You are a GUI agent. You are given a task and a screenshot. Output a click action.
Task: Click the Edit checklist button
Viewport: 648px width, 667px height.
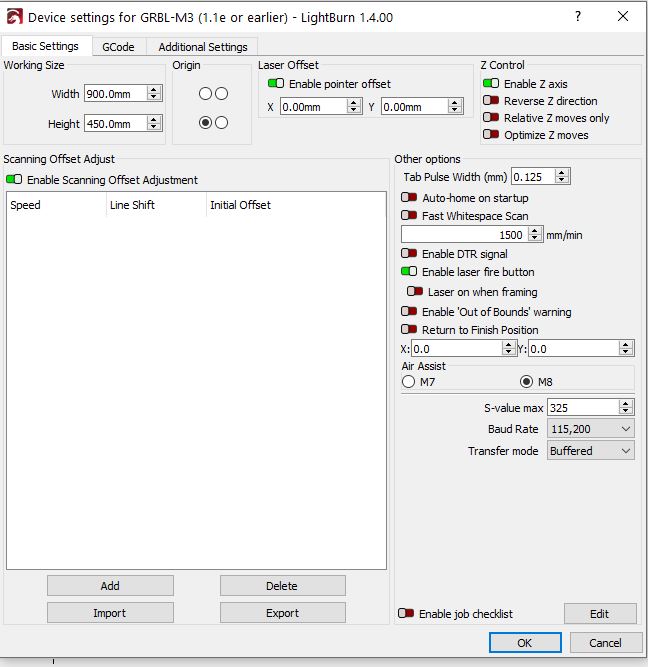tap(600, 613)
